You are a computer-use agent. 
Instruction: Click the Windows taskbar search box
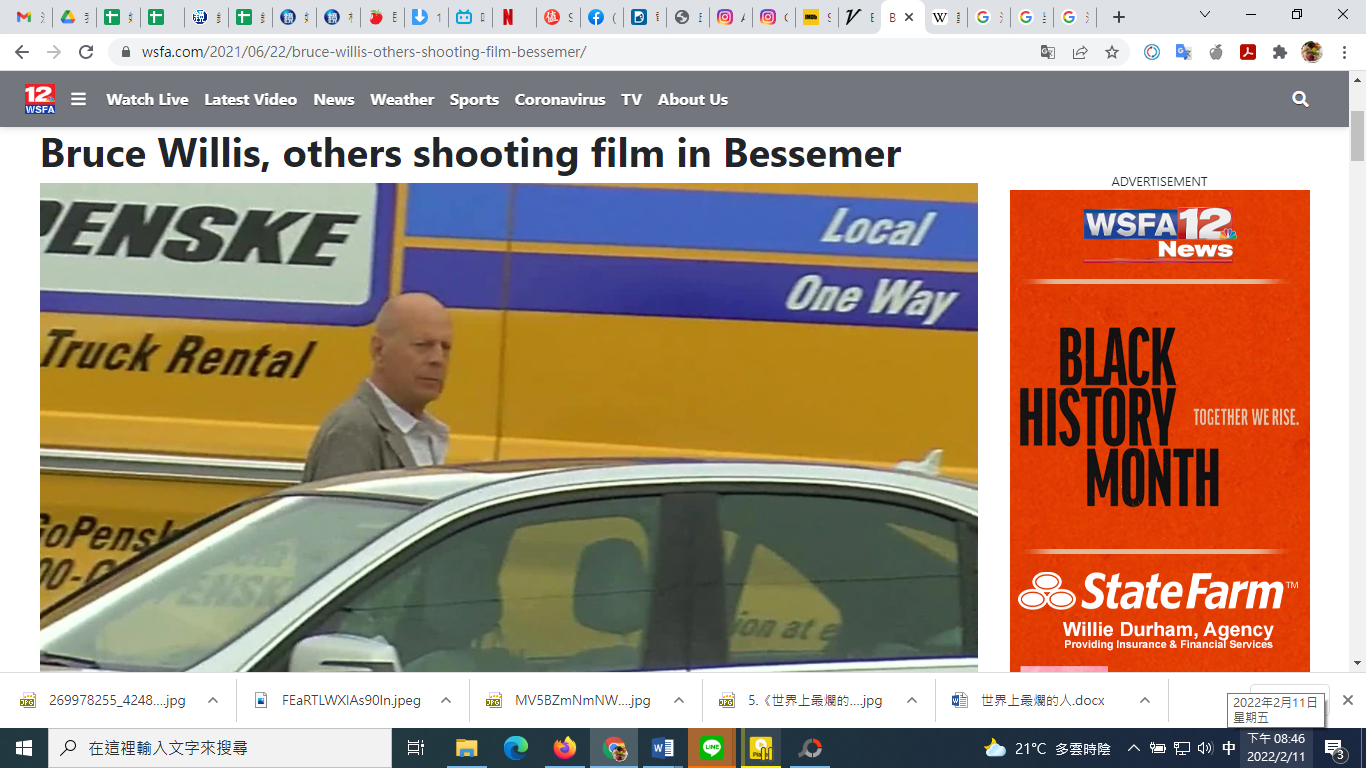click(220, 748)
